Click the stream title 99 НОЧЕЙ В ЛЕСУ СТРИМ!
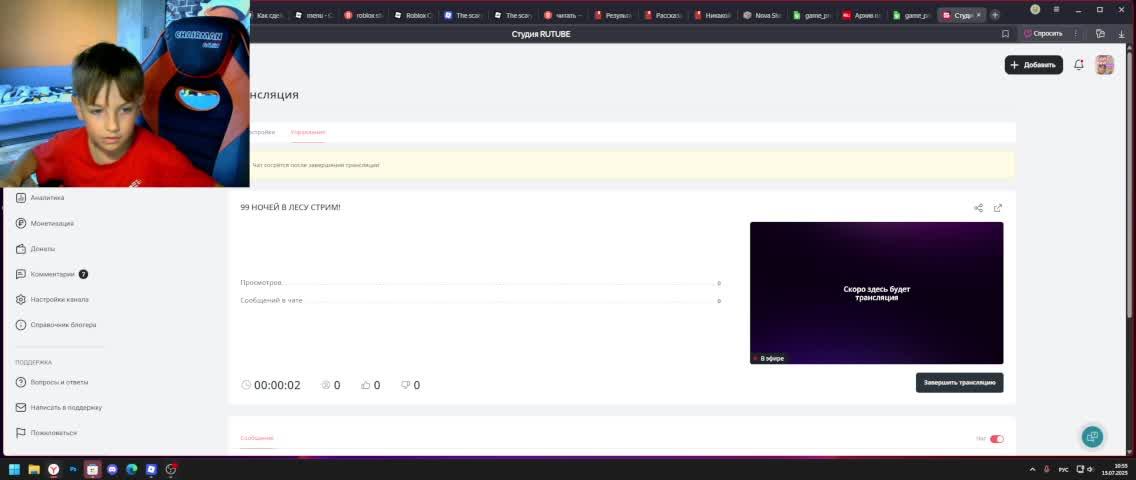The width and height of the screenshot is (1136, 480). [291, 208]
